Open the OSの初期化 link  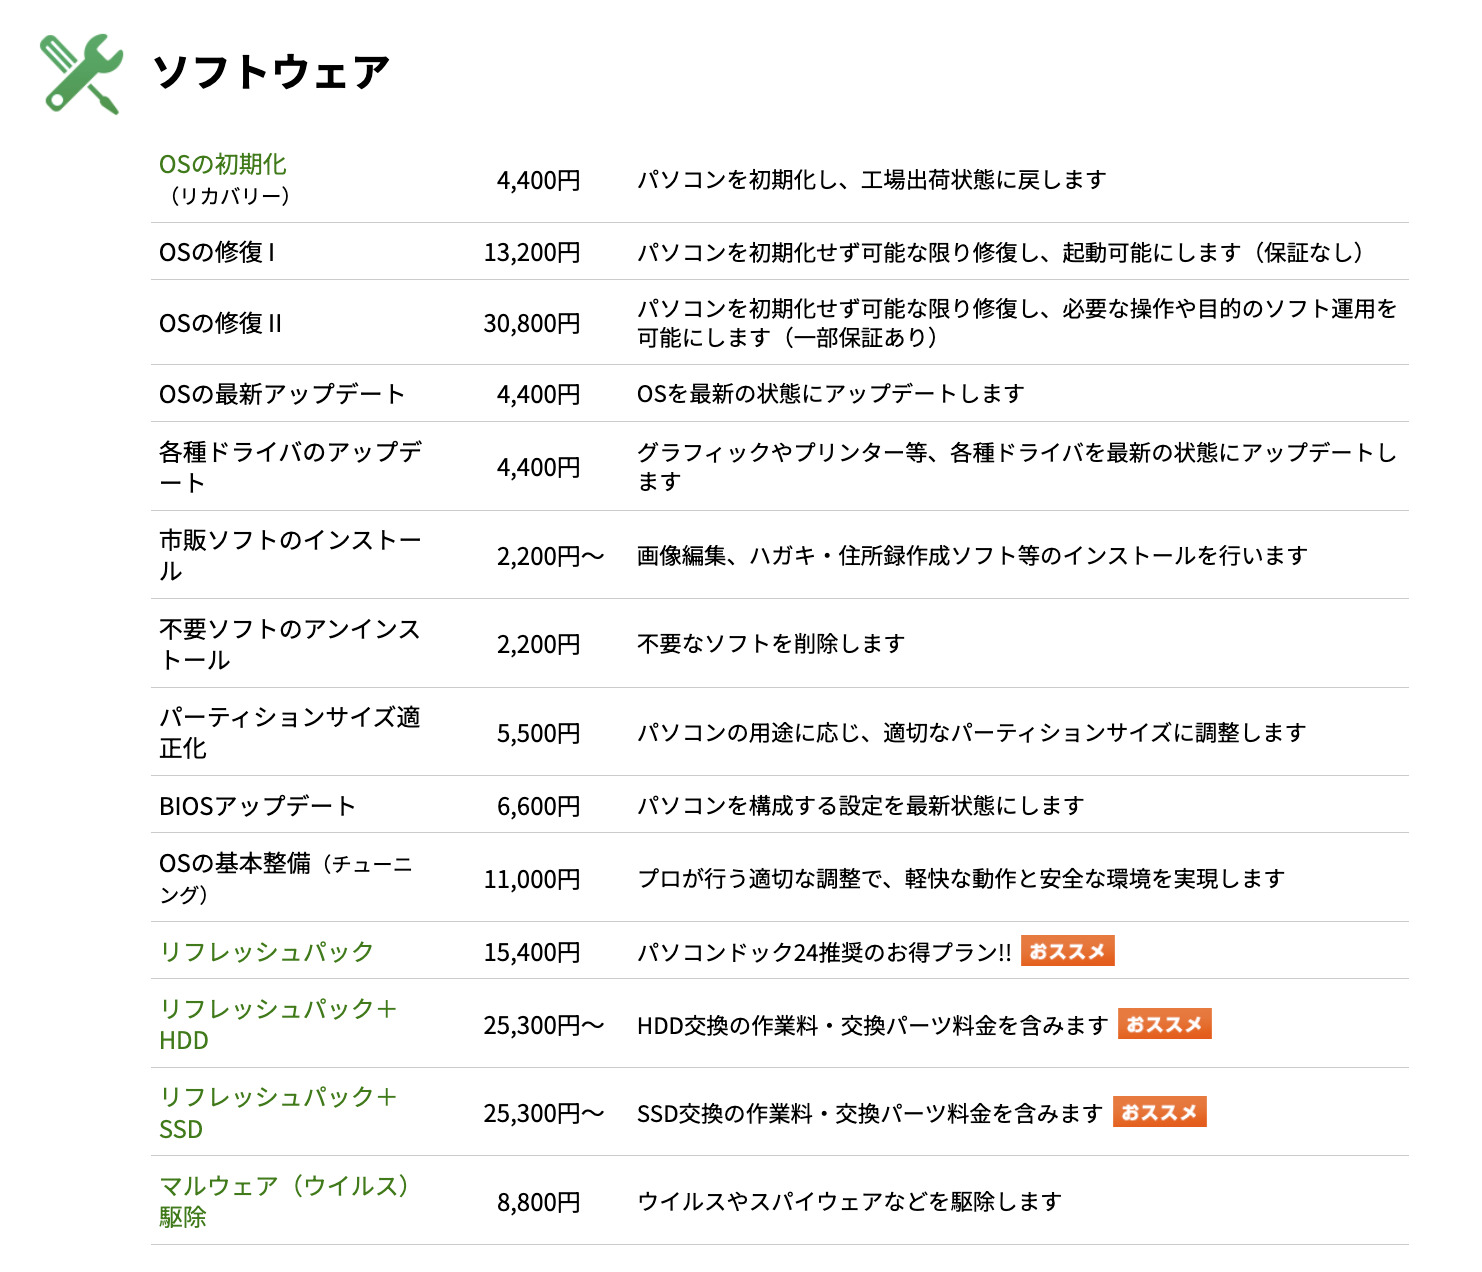pos(223,165)
